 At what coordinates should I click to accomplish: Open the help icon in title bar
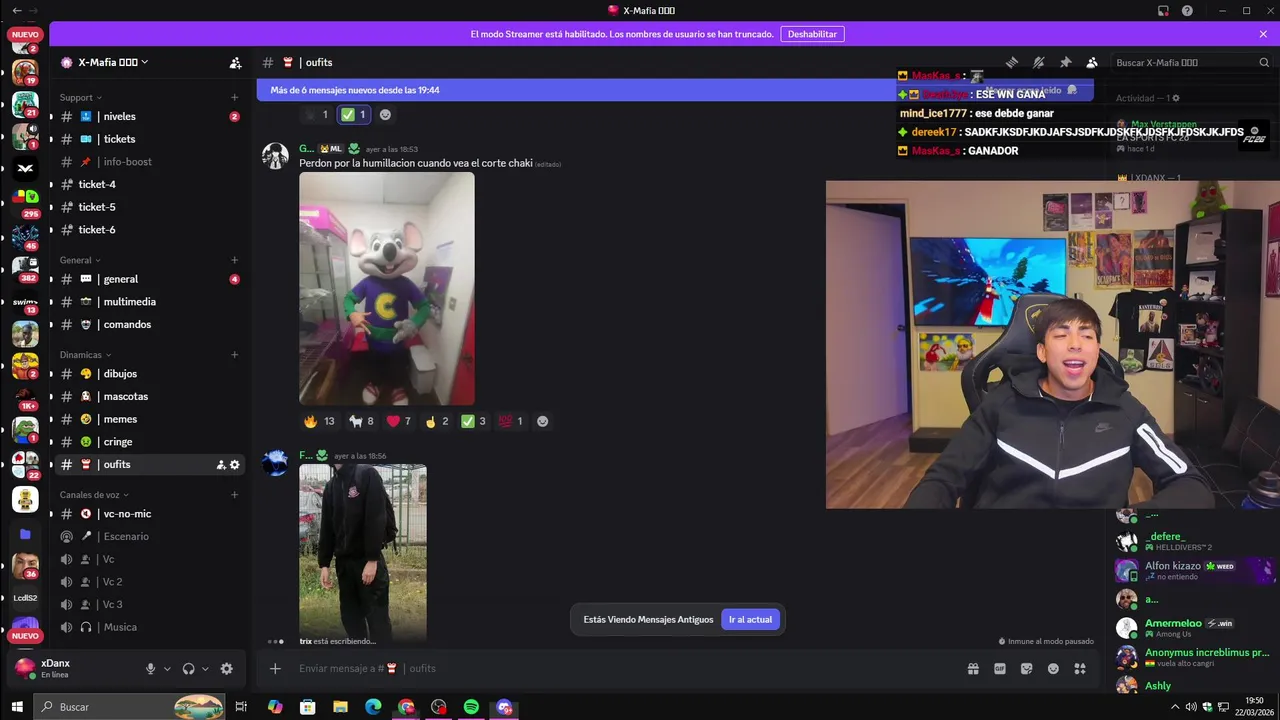pyautogui.click(x=1187, y=10)
